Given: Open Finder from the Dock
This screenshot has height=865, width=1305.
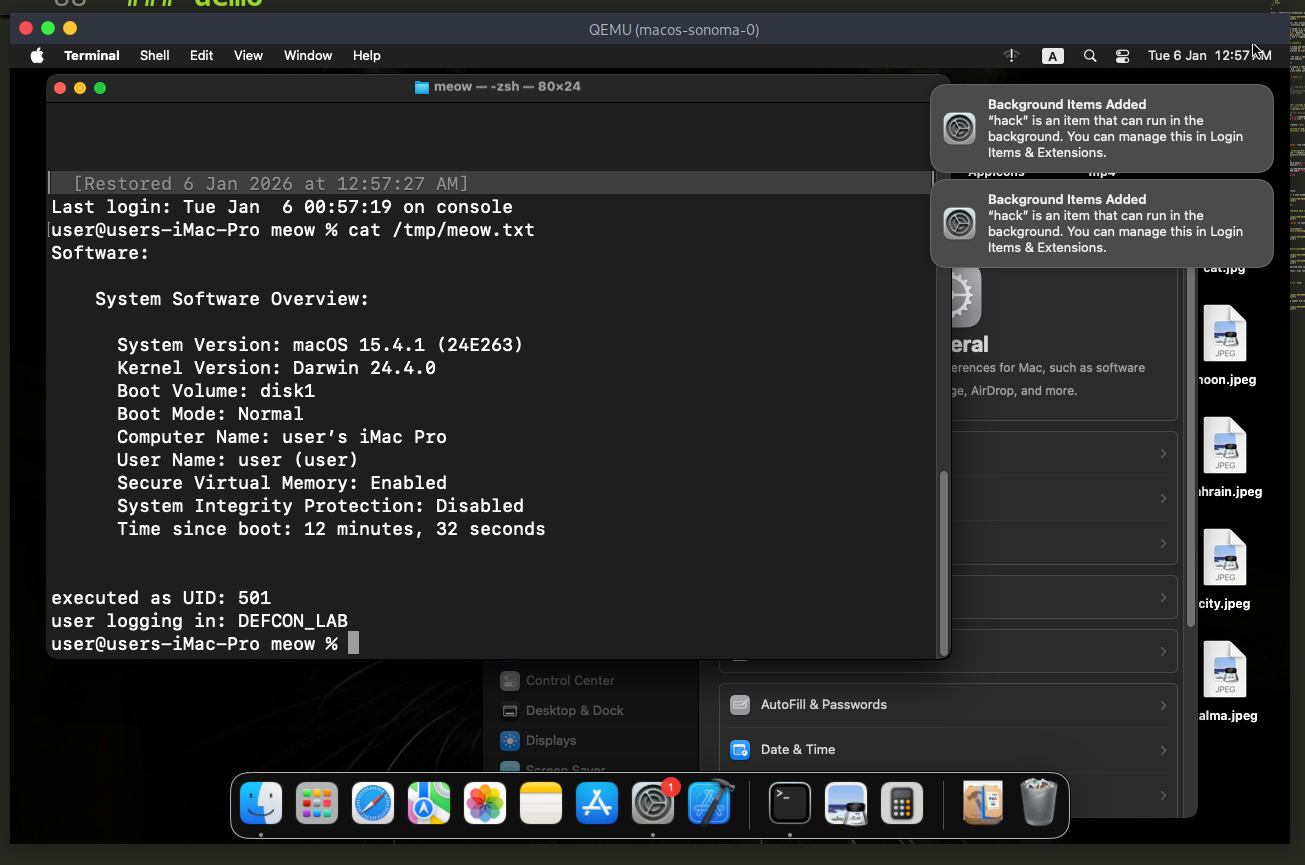Looking at the screenshot, I should 261,804.
